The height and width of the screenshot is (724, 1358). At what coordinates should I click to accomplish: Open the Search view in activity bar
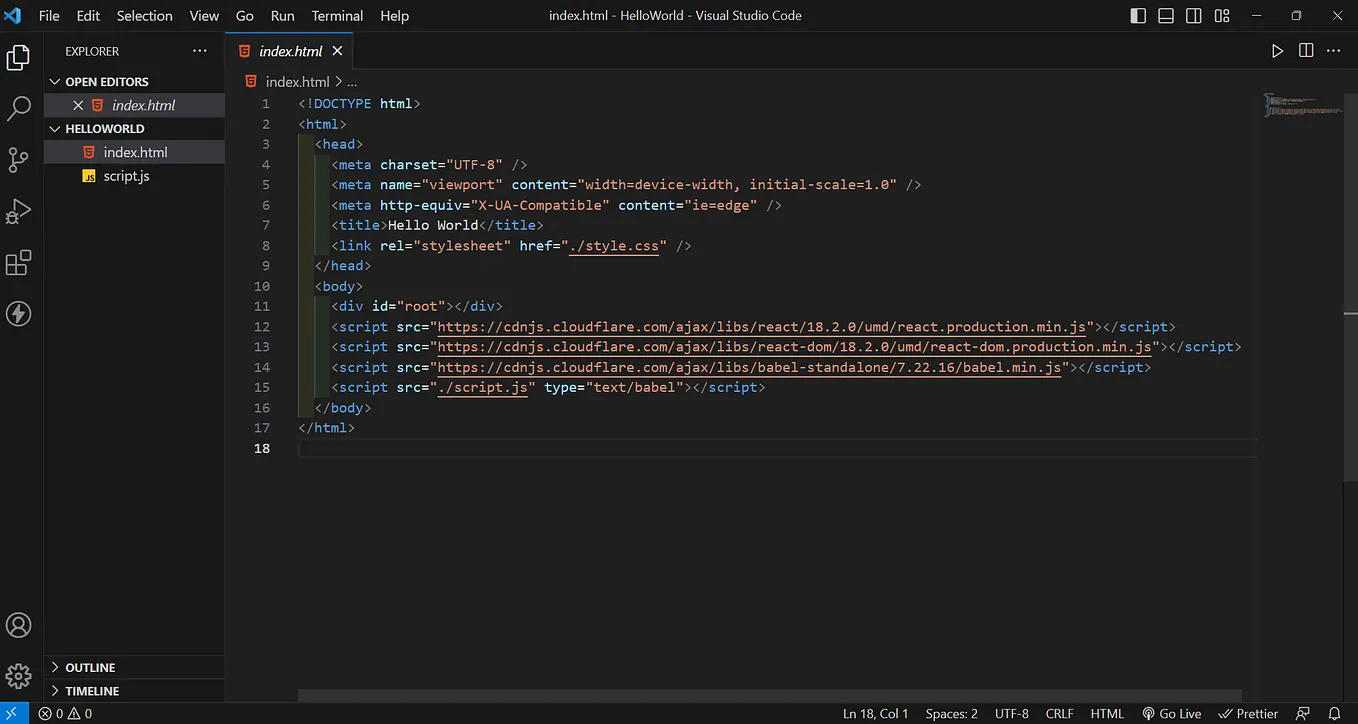(x=19, y=108)
